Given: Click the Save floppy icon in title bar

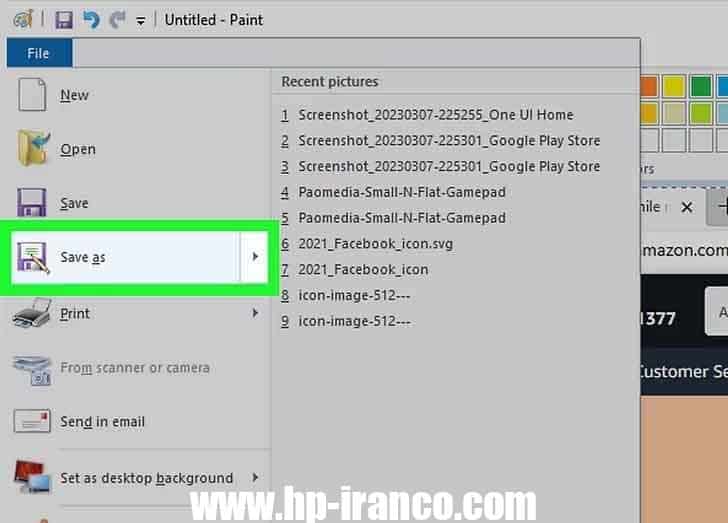Looking at the screenshot, I should pos(64,20).
